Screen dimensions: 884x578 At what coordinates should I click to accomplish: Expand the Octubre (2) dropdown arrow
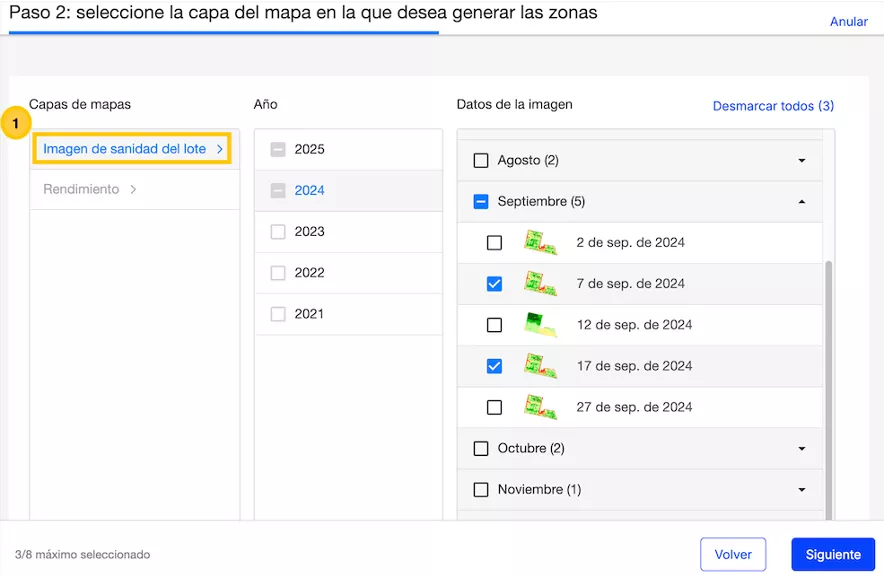click(802, 449)
